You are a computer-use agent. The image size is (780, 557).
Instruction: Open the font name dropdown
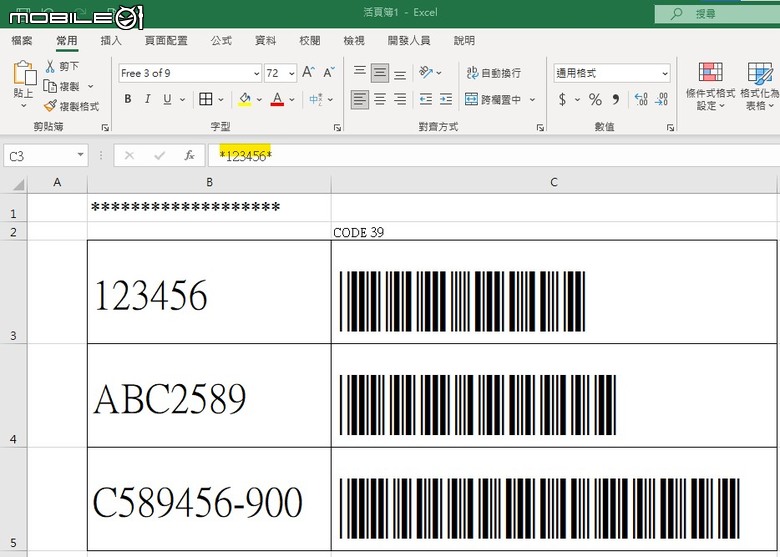click(257, 73)
